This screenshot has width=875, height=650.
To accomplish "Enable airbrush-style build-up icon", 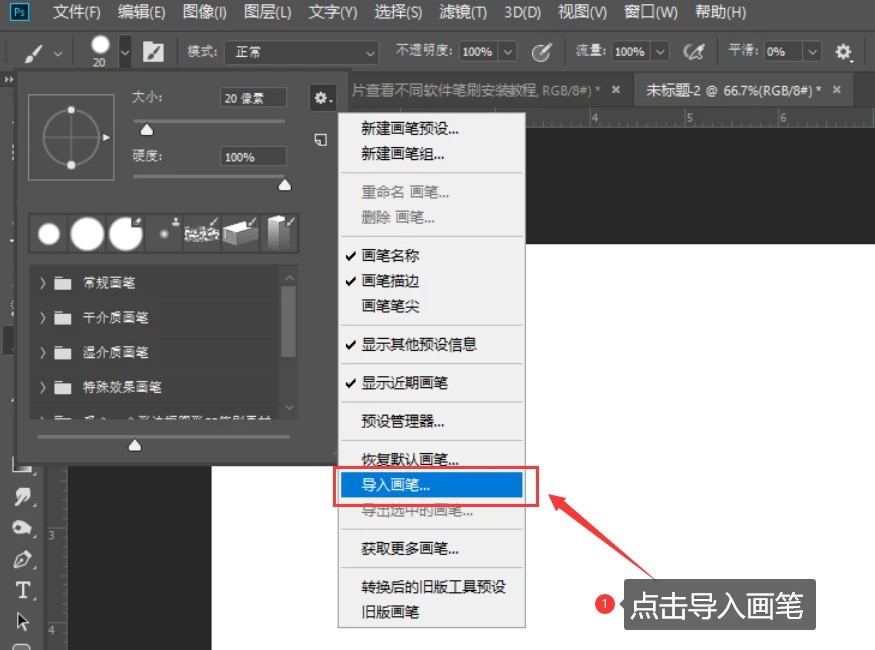I will click(693, 51).
